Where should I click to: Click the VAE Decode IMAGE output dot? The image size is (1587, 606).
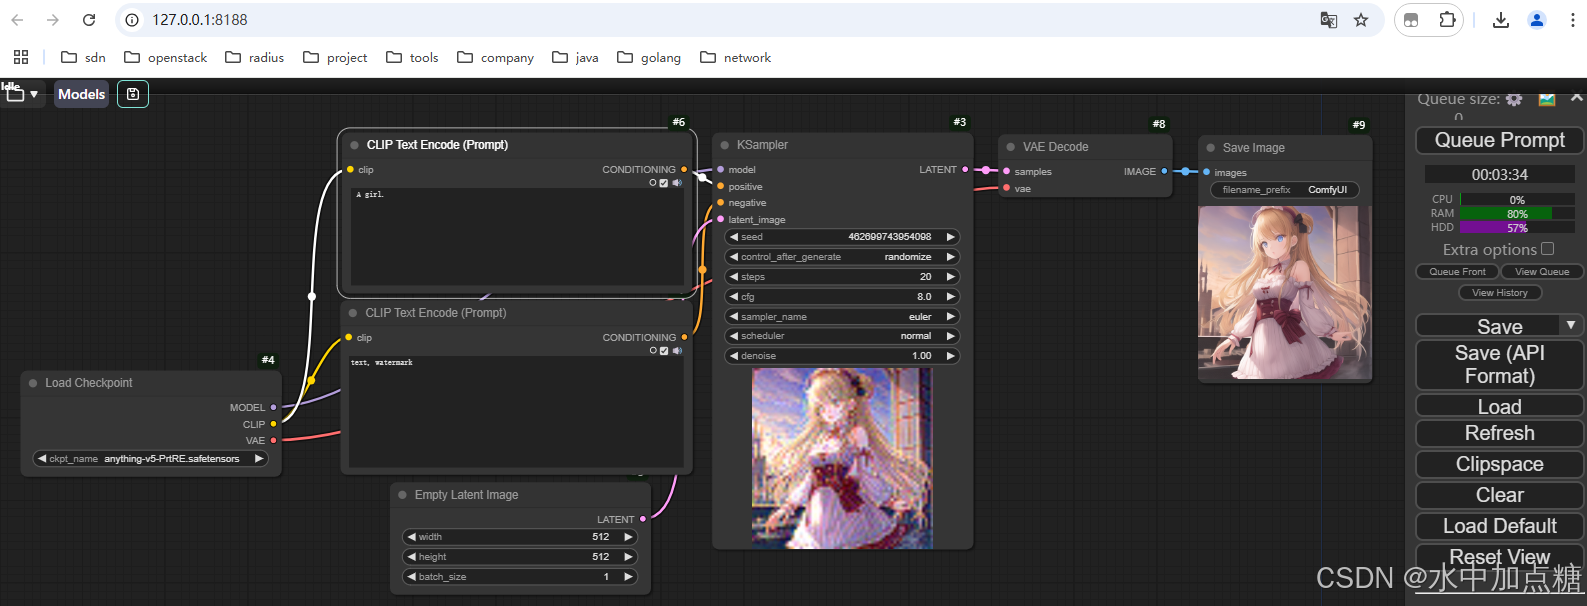point(1164,172)
